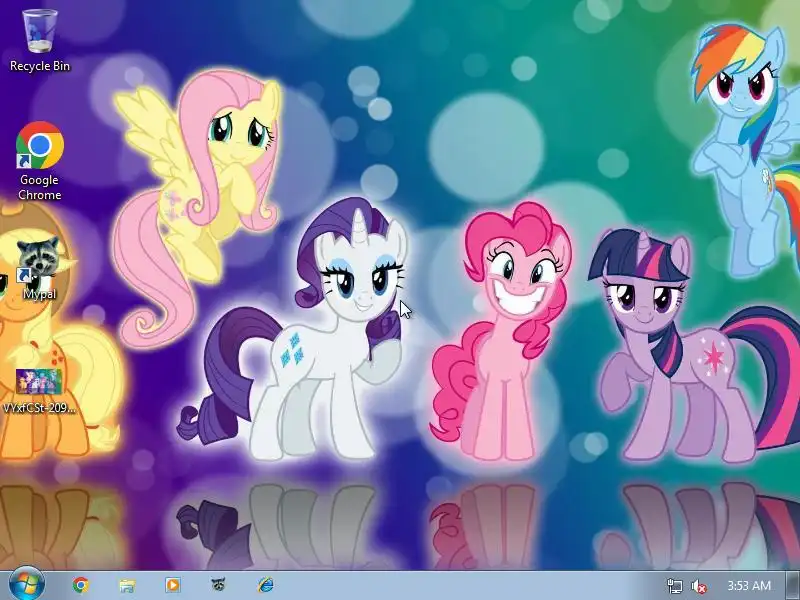Open Internet Explorer from the taskbar
Image resolution: width=800 pixels, height=600 pixels.
pos(265,585)
